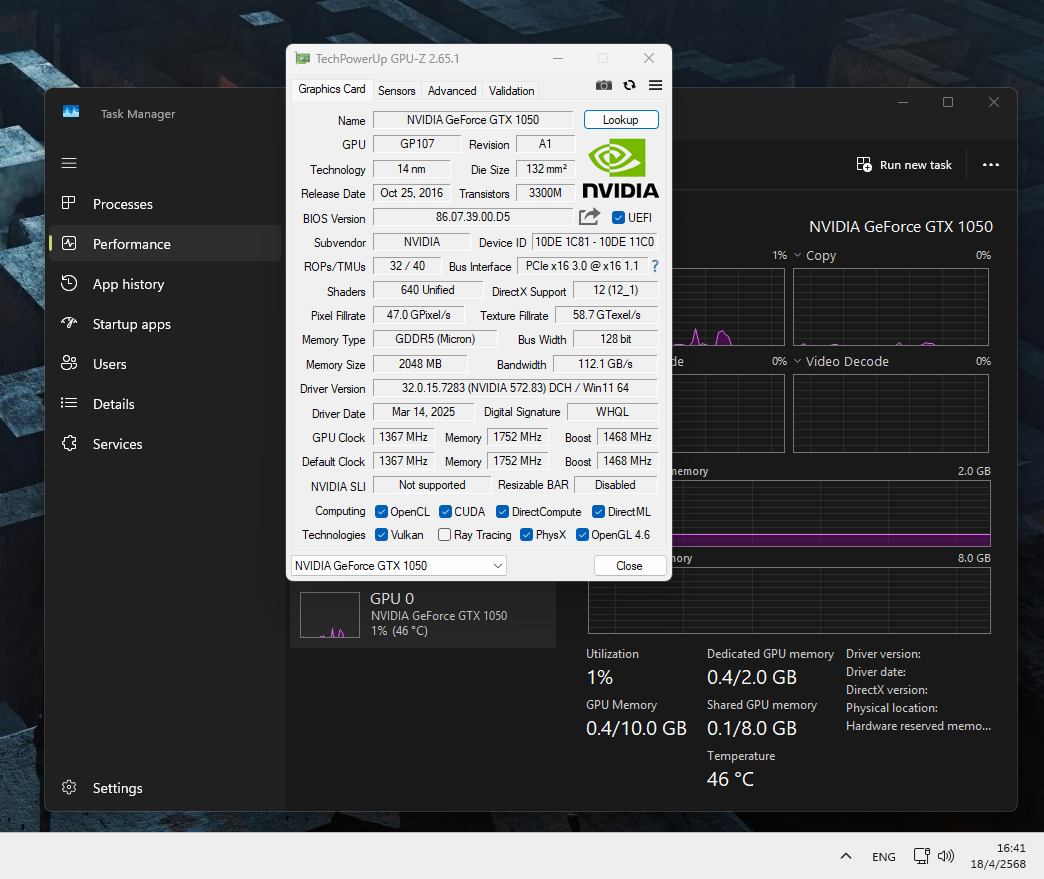
Task: Open the GPU selection dropdown in GPU-Z
Action: tap(399, 565)
